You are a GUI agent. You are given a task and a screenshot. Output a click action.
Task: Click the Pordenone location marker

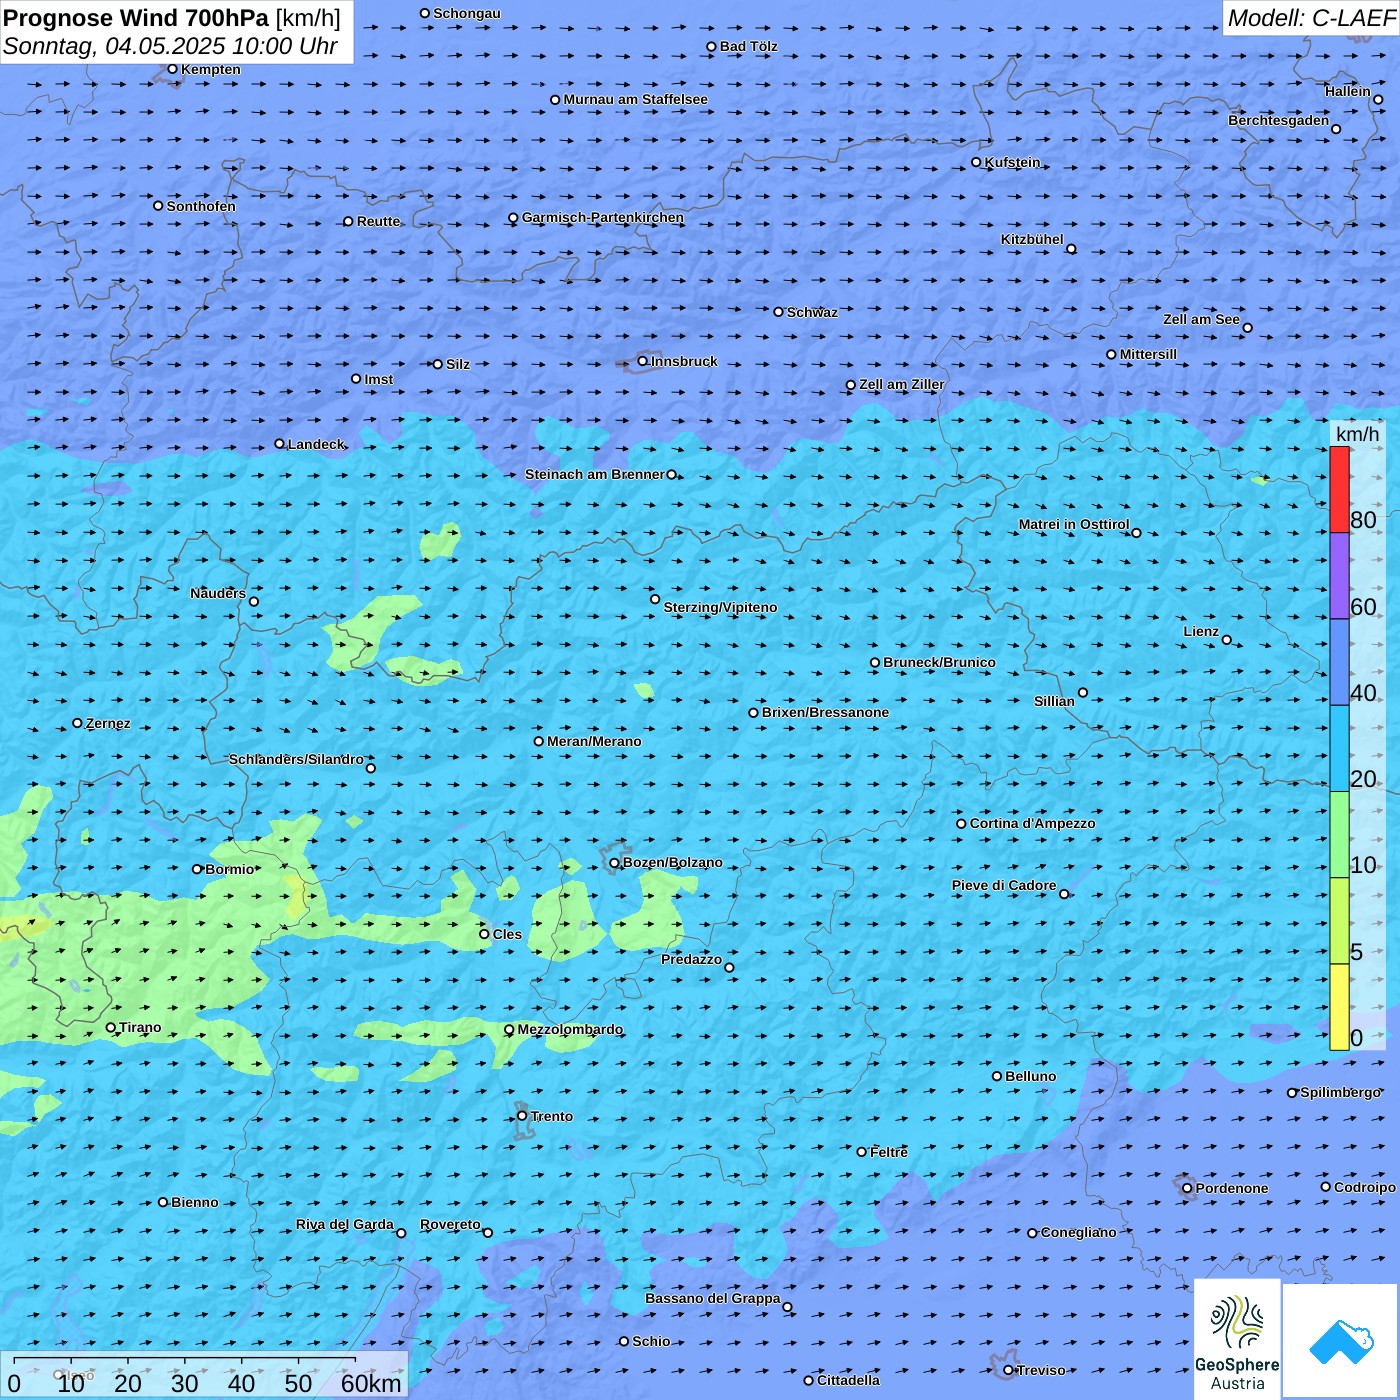click(x=1188, y=1188)
